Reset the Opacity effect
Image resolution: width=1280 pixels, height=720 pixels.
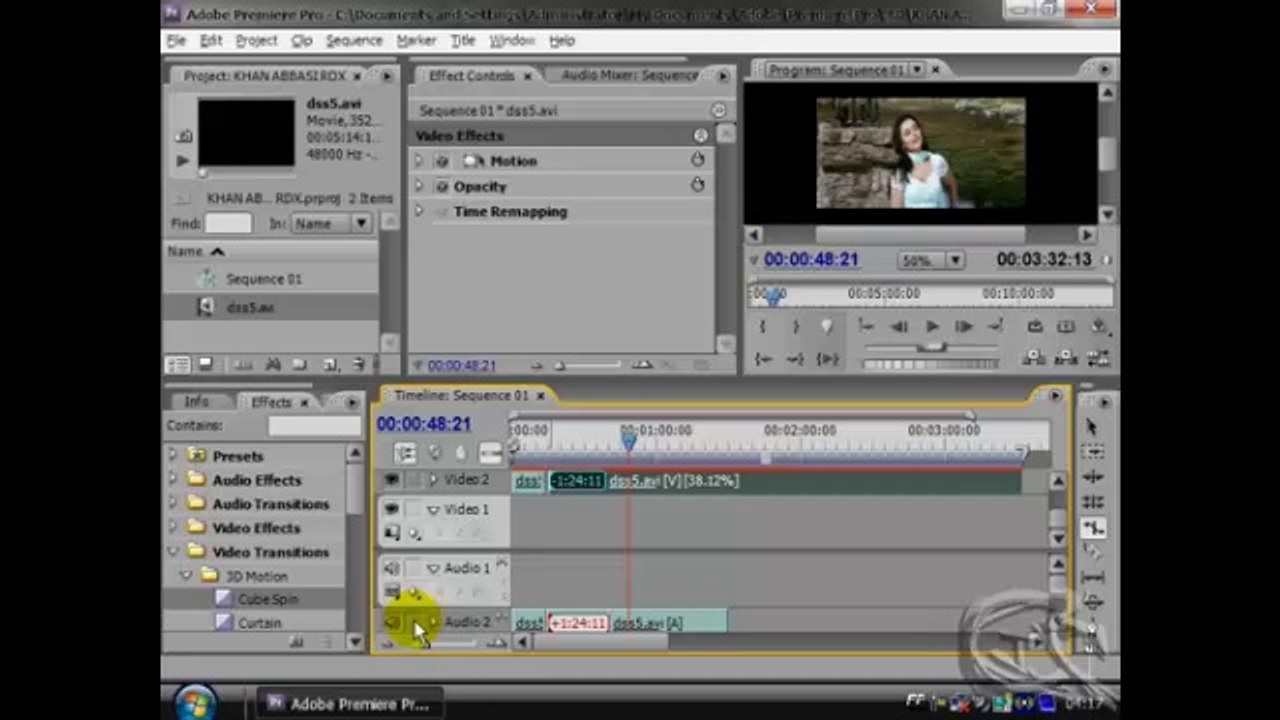click(x=697, y=185)
